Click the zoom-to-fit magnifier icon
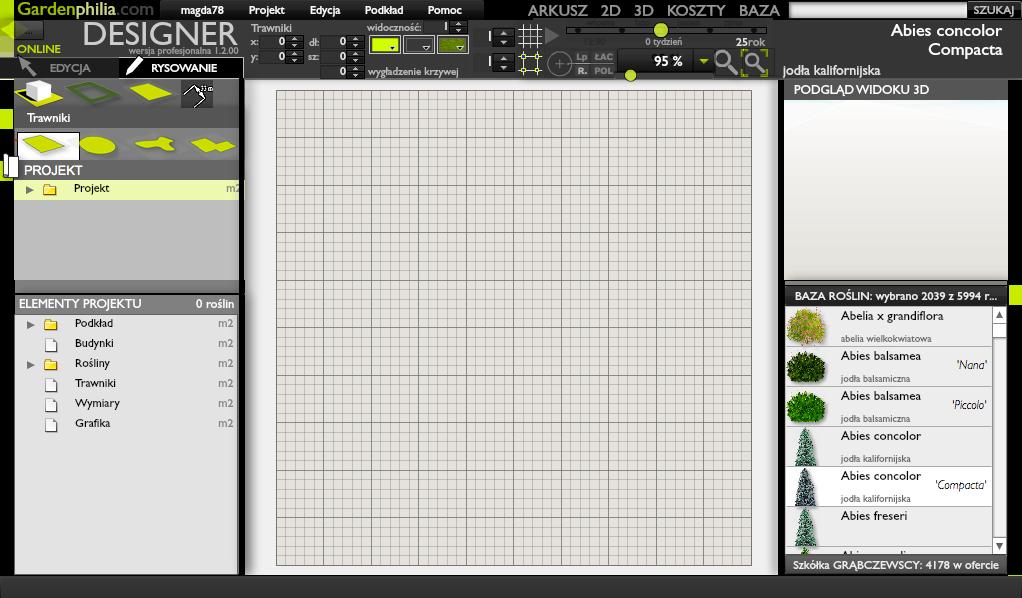Screen dimensions: 1022x598 [755, 63]
